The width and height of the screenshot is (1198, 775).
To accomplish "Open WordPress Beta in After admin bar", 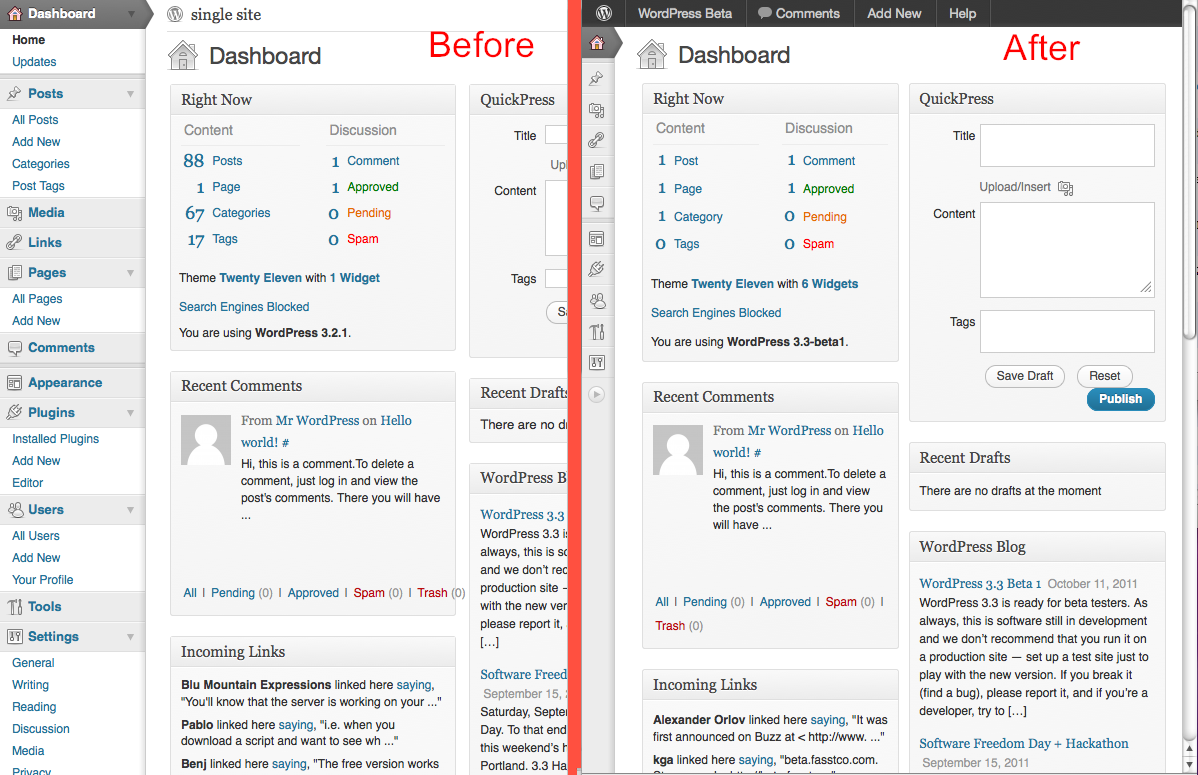I will point(685,13).
